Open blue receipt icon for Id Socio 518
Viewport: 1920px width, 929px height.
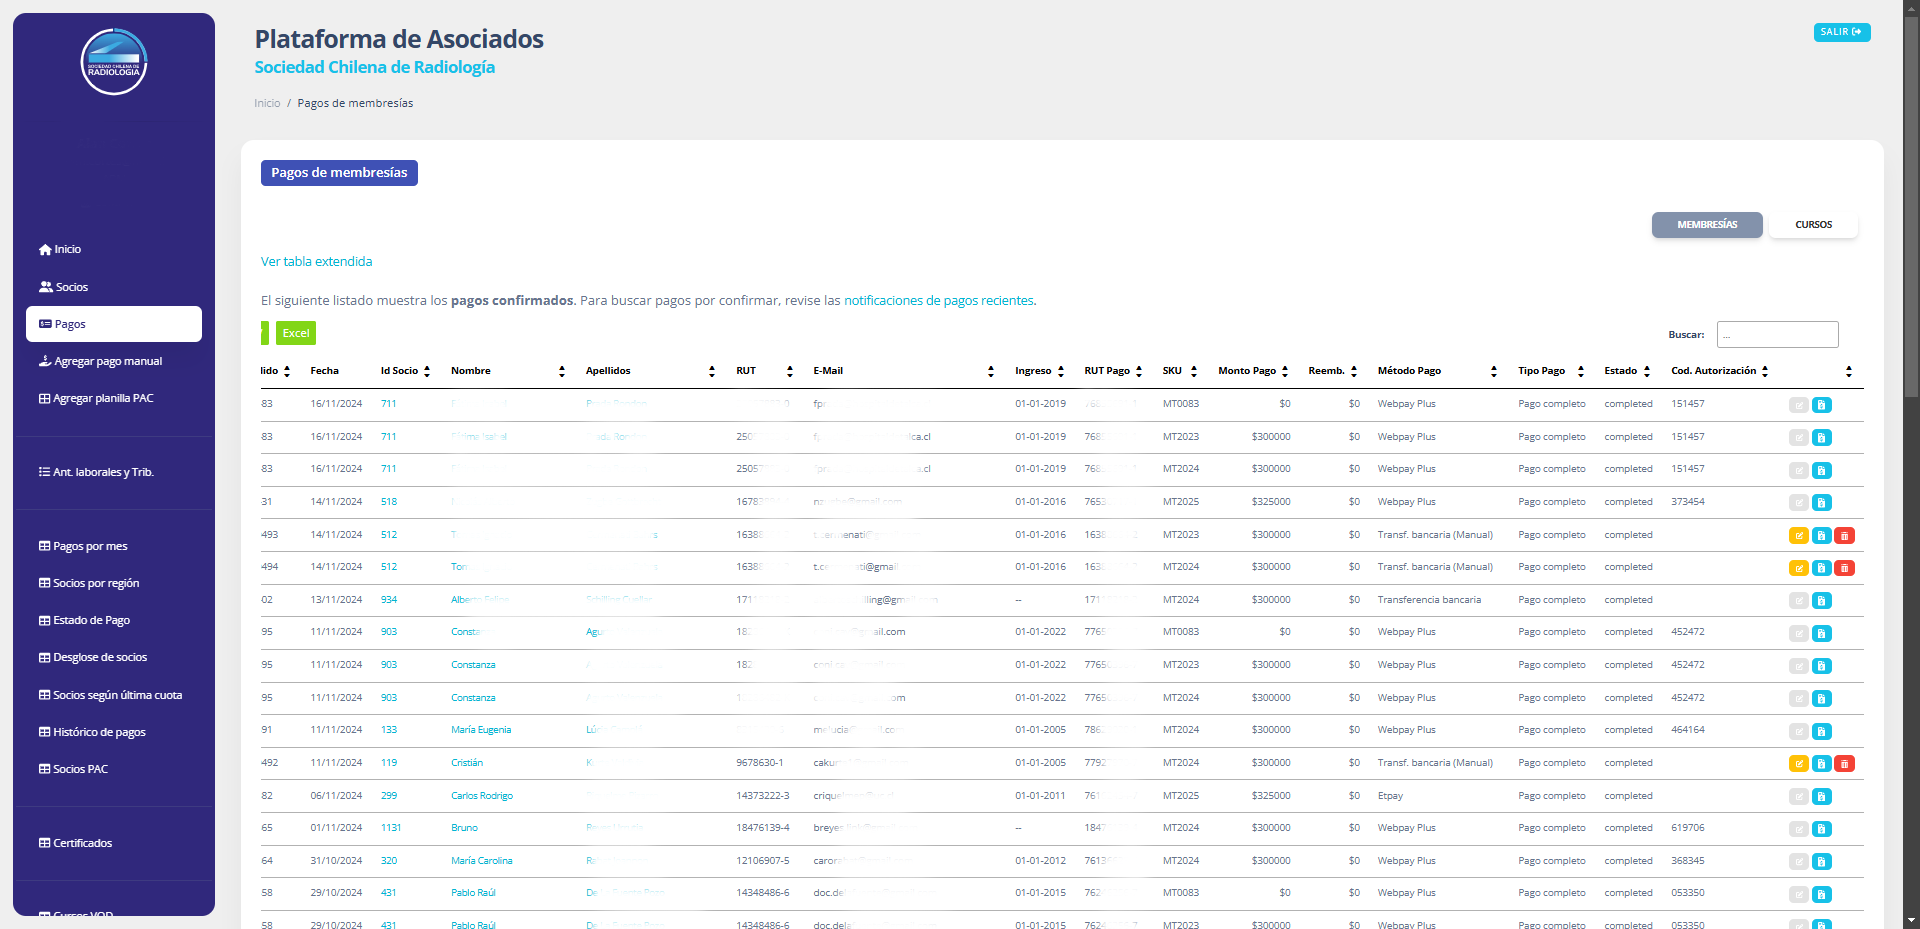(x=1821, y=503)
